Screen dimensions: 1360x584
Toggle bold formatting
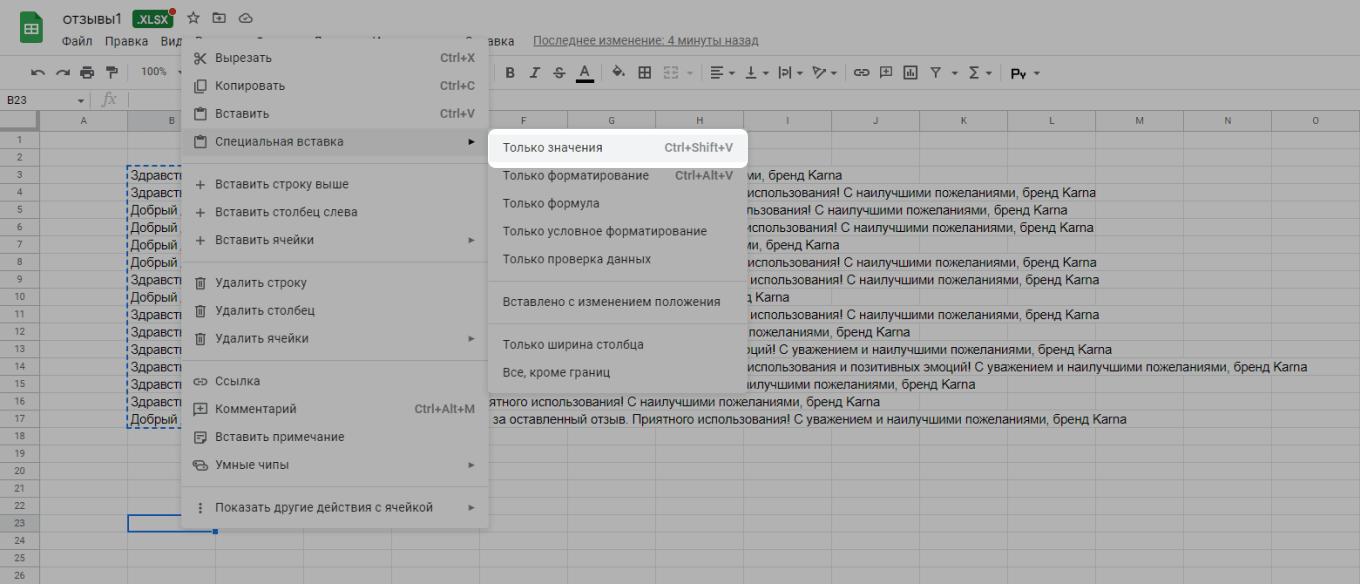click(510, 72)
